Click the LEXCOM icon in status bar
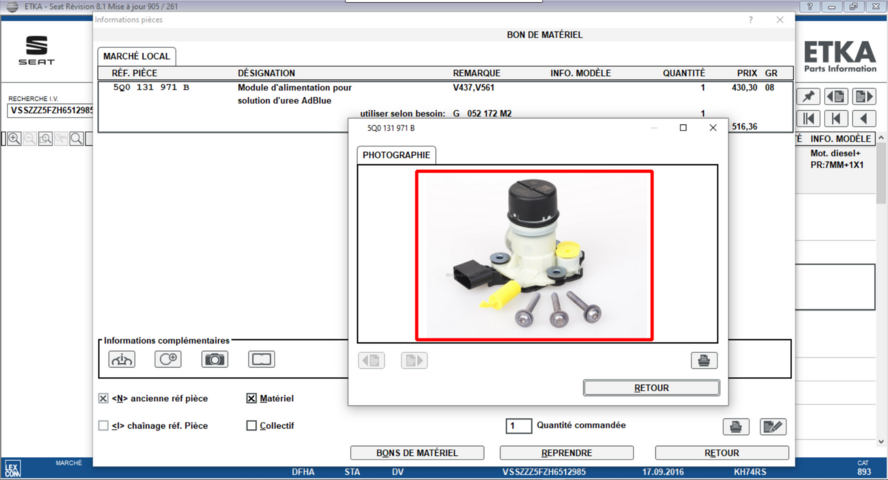Image resolution: width=888 pixels, height=480 pixels. tap(12, 469)
